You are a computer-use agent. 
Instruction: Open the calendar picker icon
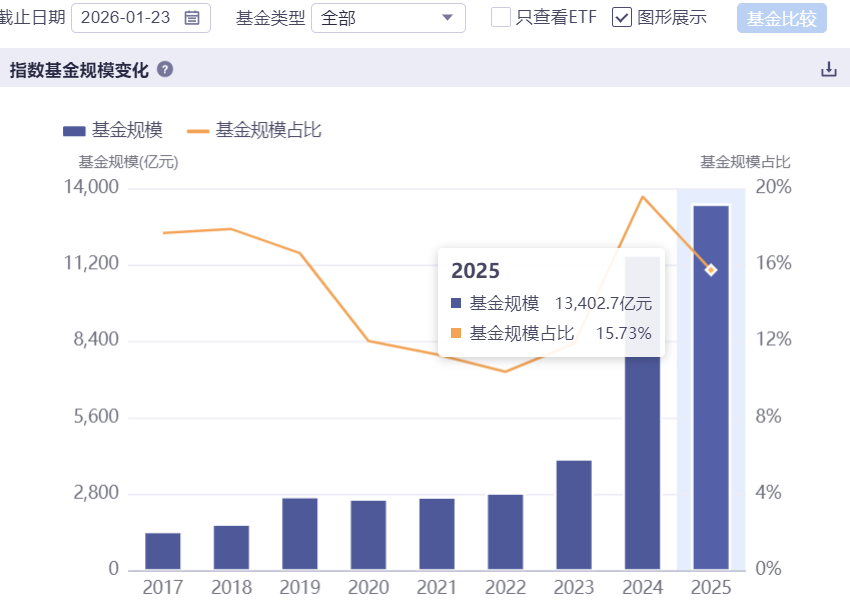(192, 18)
